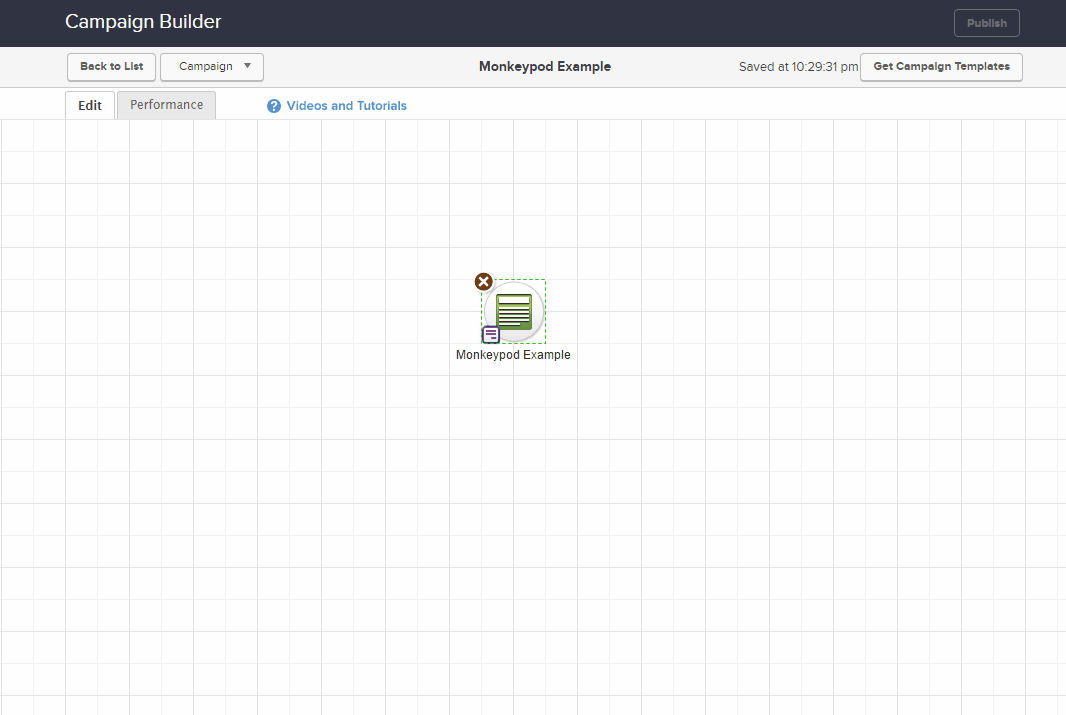Open the purple notes icon on the form node
The width and height of the screenshot is (1066, 715).
click(x=491, y=334)
